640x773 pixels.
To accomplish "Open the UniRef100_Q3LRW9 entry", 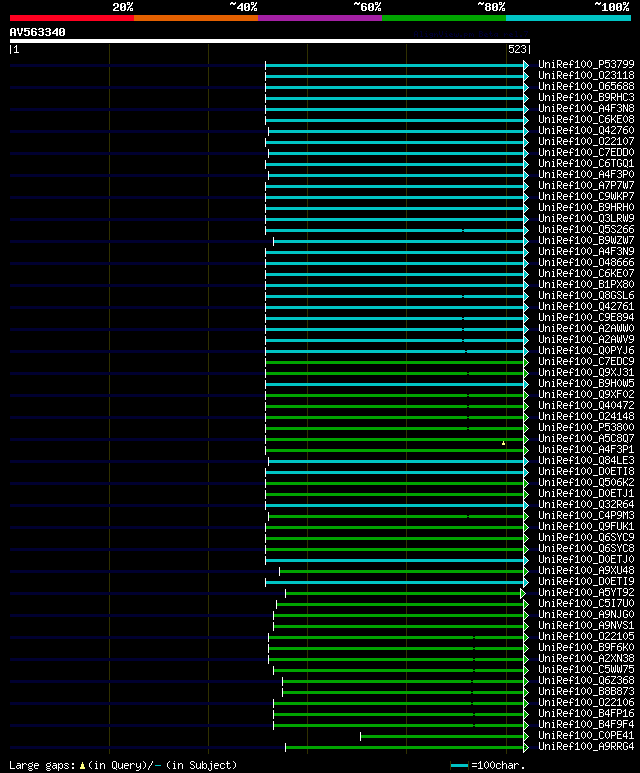I will tap(586, 218).
